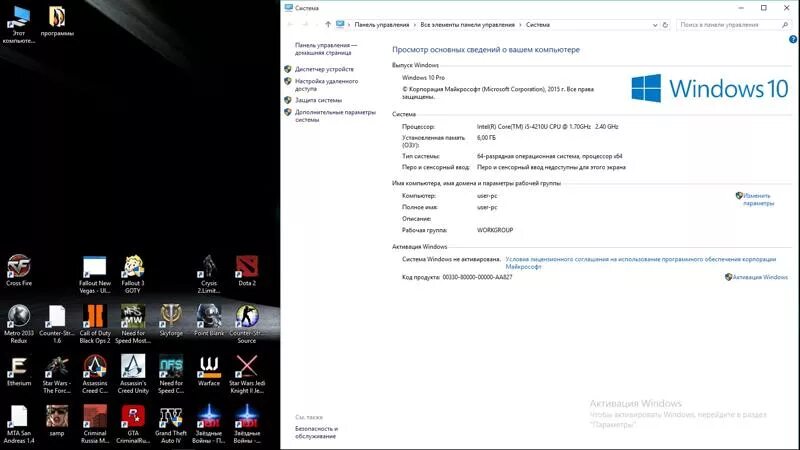Select the GTA CriminalRu... shortcut
The width and height of the screenshot is (800, 450).
click(133, 424)
